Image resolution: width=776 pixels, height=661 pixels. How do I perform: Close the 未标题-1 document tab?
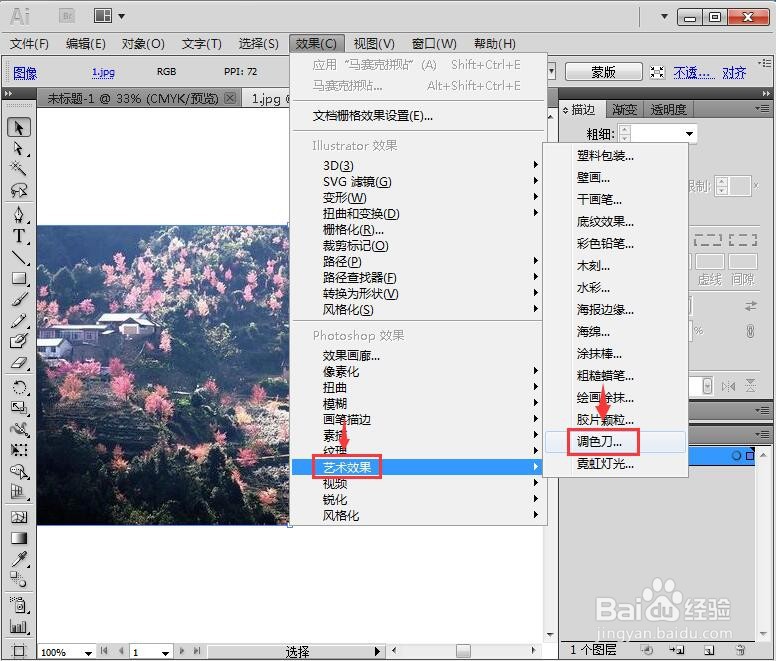click(x=230, y=98)
